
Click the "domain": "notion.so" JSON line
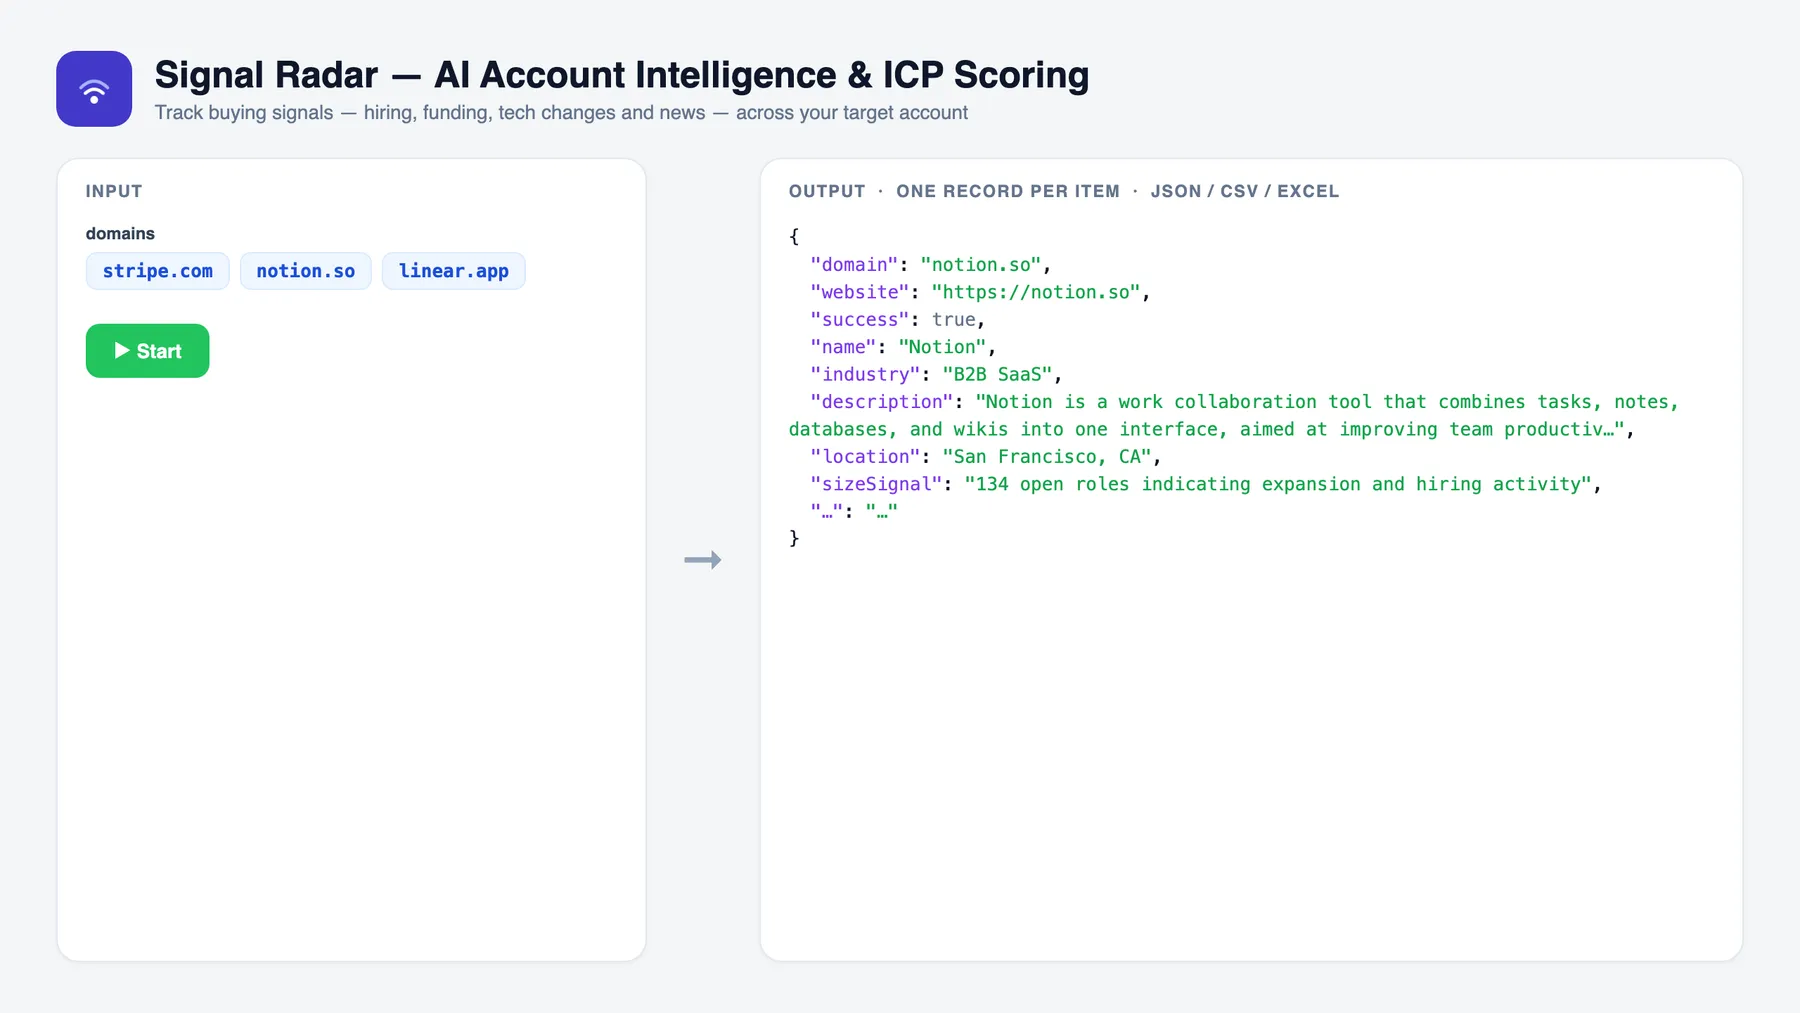(x=931, y=265)
